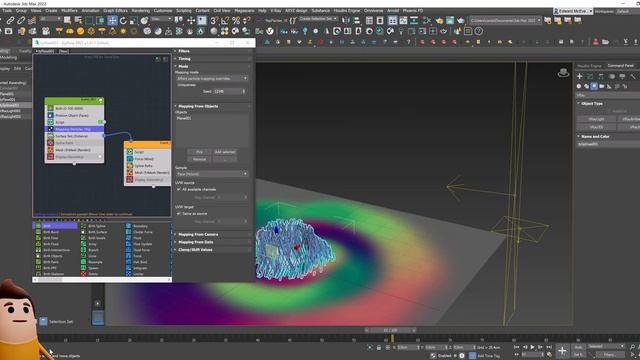Expand the Mapping From Data rollout

[213, 242]
